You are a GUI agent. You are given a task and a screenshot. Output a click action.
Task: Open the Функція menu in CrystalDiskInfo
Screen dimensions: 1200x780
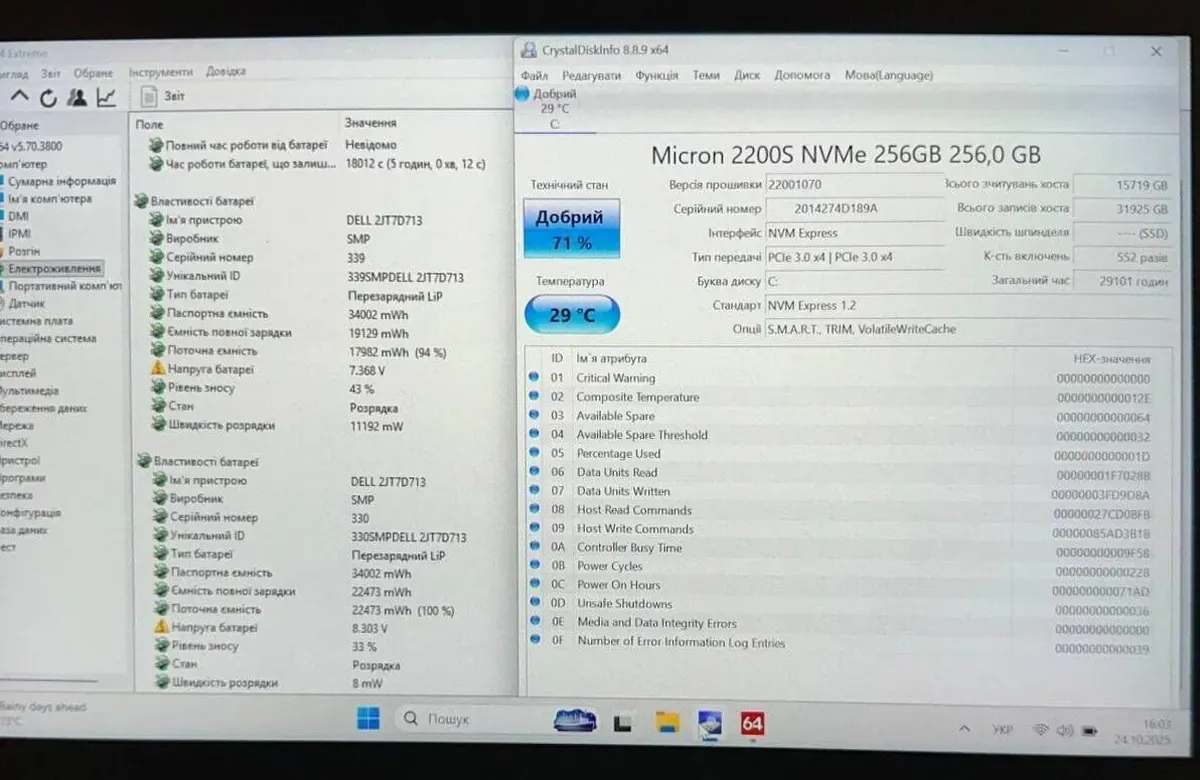[x=657, y=75]
